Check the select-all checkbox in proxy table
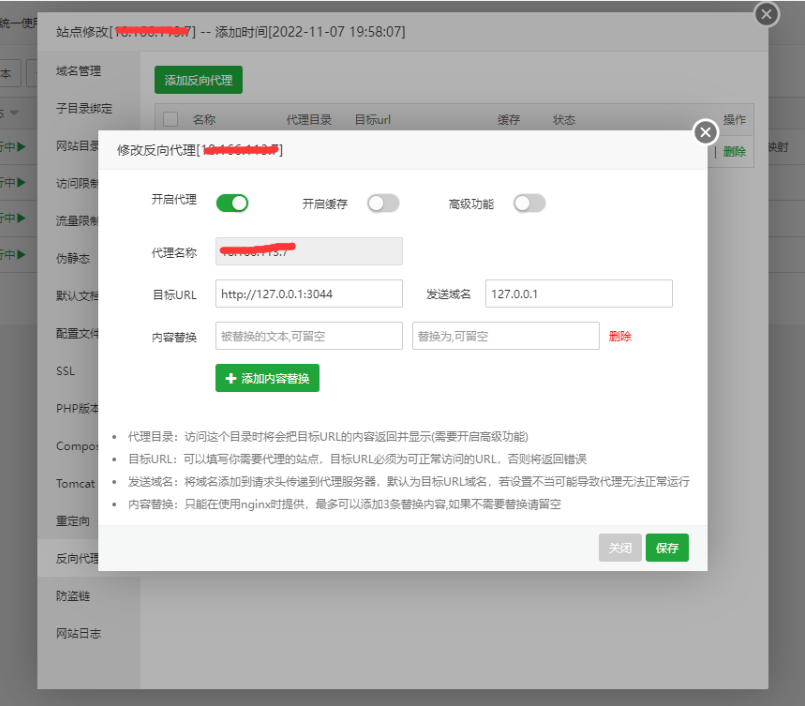Image resolution: width=805 pixels, height=706 pixels. coord(170,119)
